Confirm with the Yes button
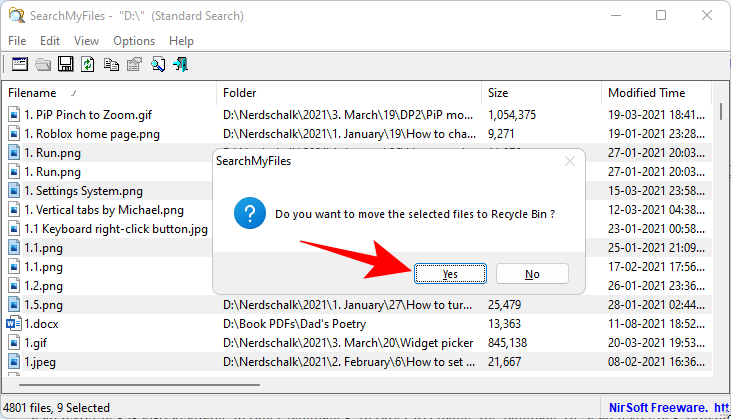 (450, 273)
